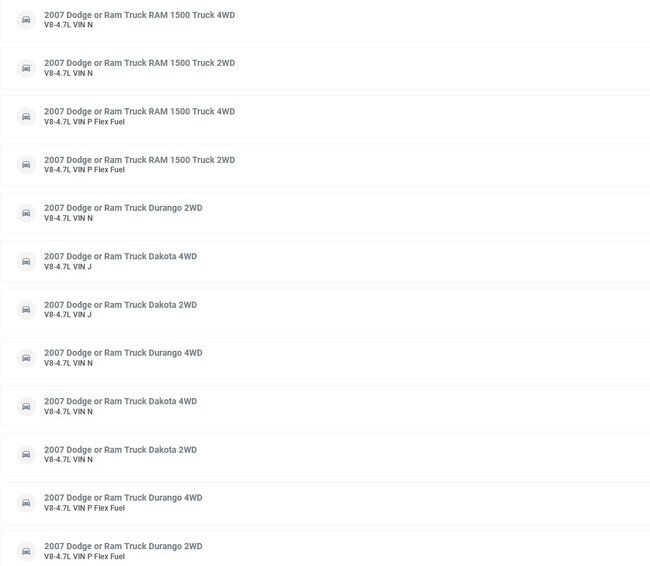Viewport: 650px width, 566px height.
Task: Click car icon for Dakota 2WD VIN N
Action: [x=26, y=454]
